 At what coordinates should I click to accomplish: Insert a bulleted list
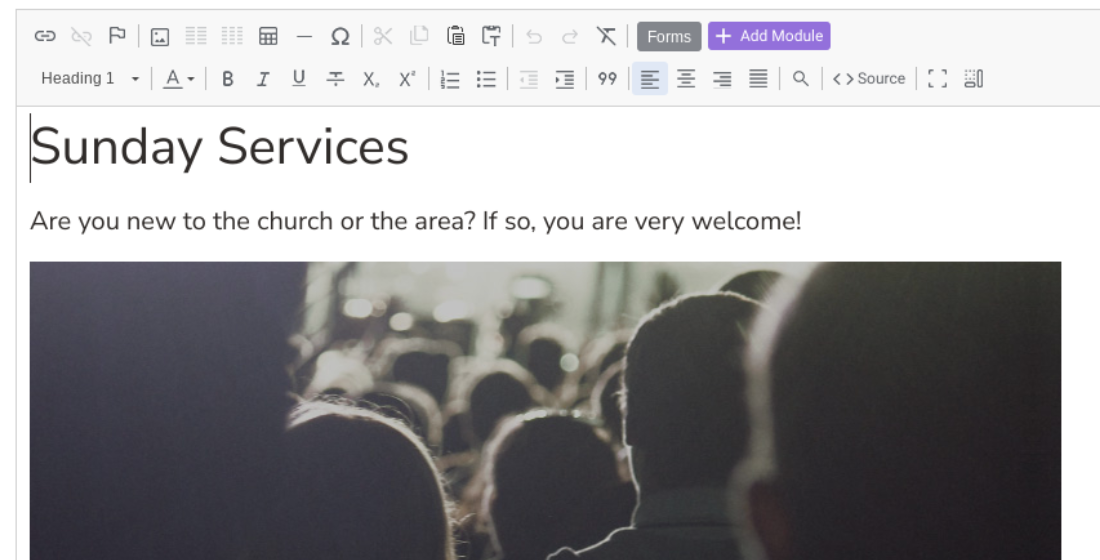pos(486,79)
